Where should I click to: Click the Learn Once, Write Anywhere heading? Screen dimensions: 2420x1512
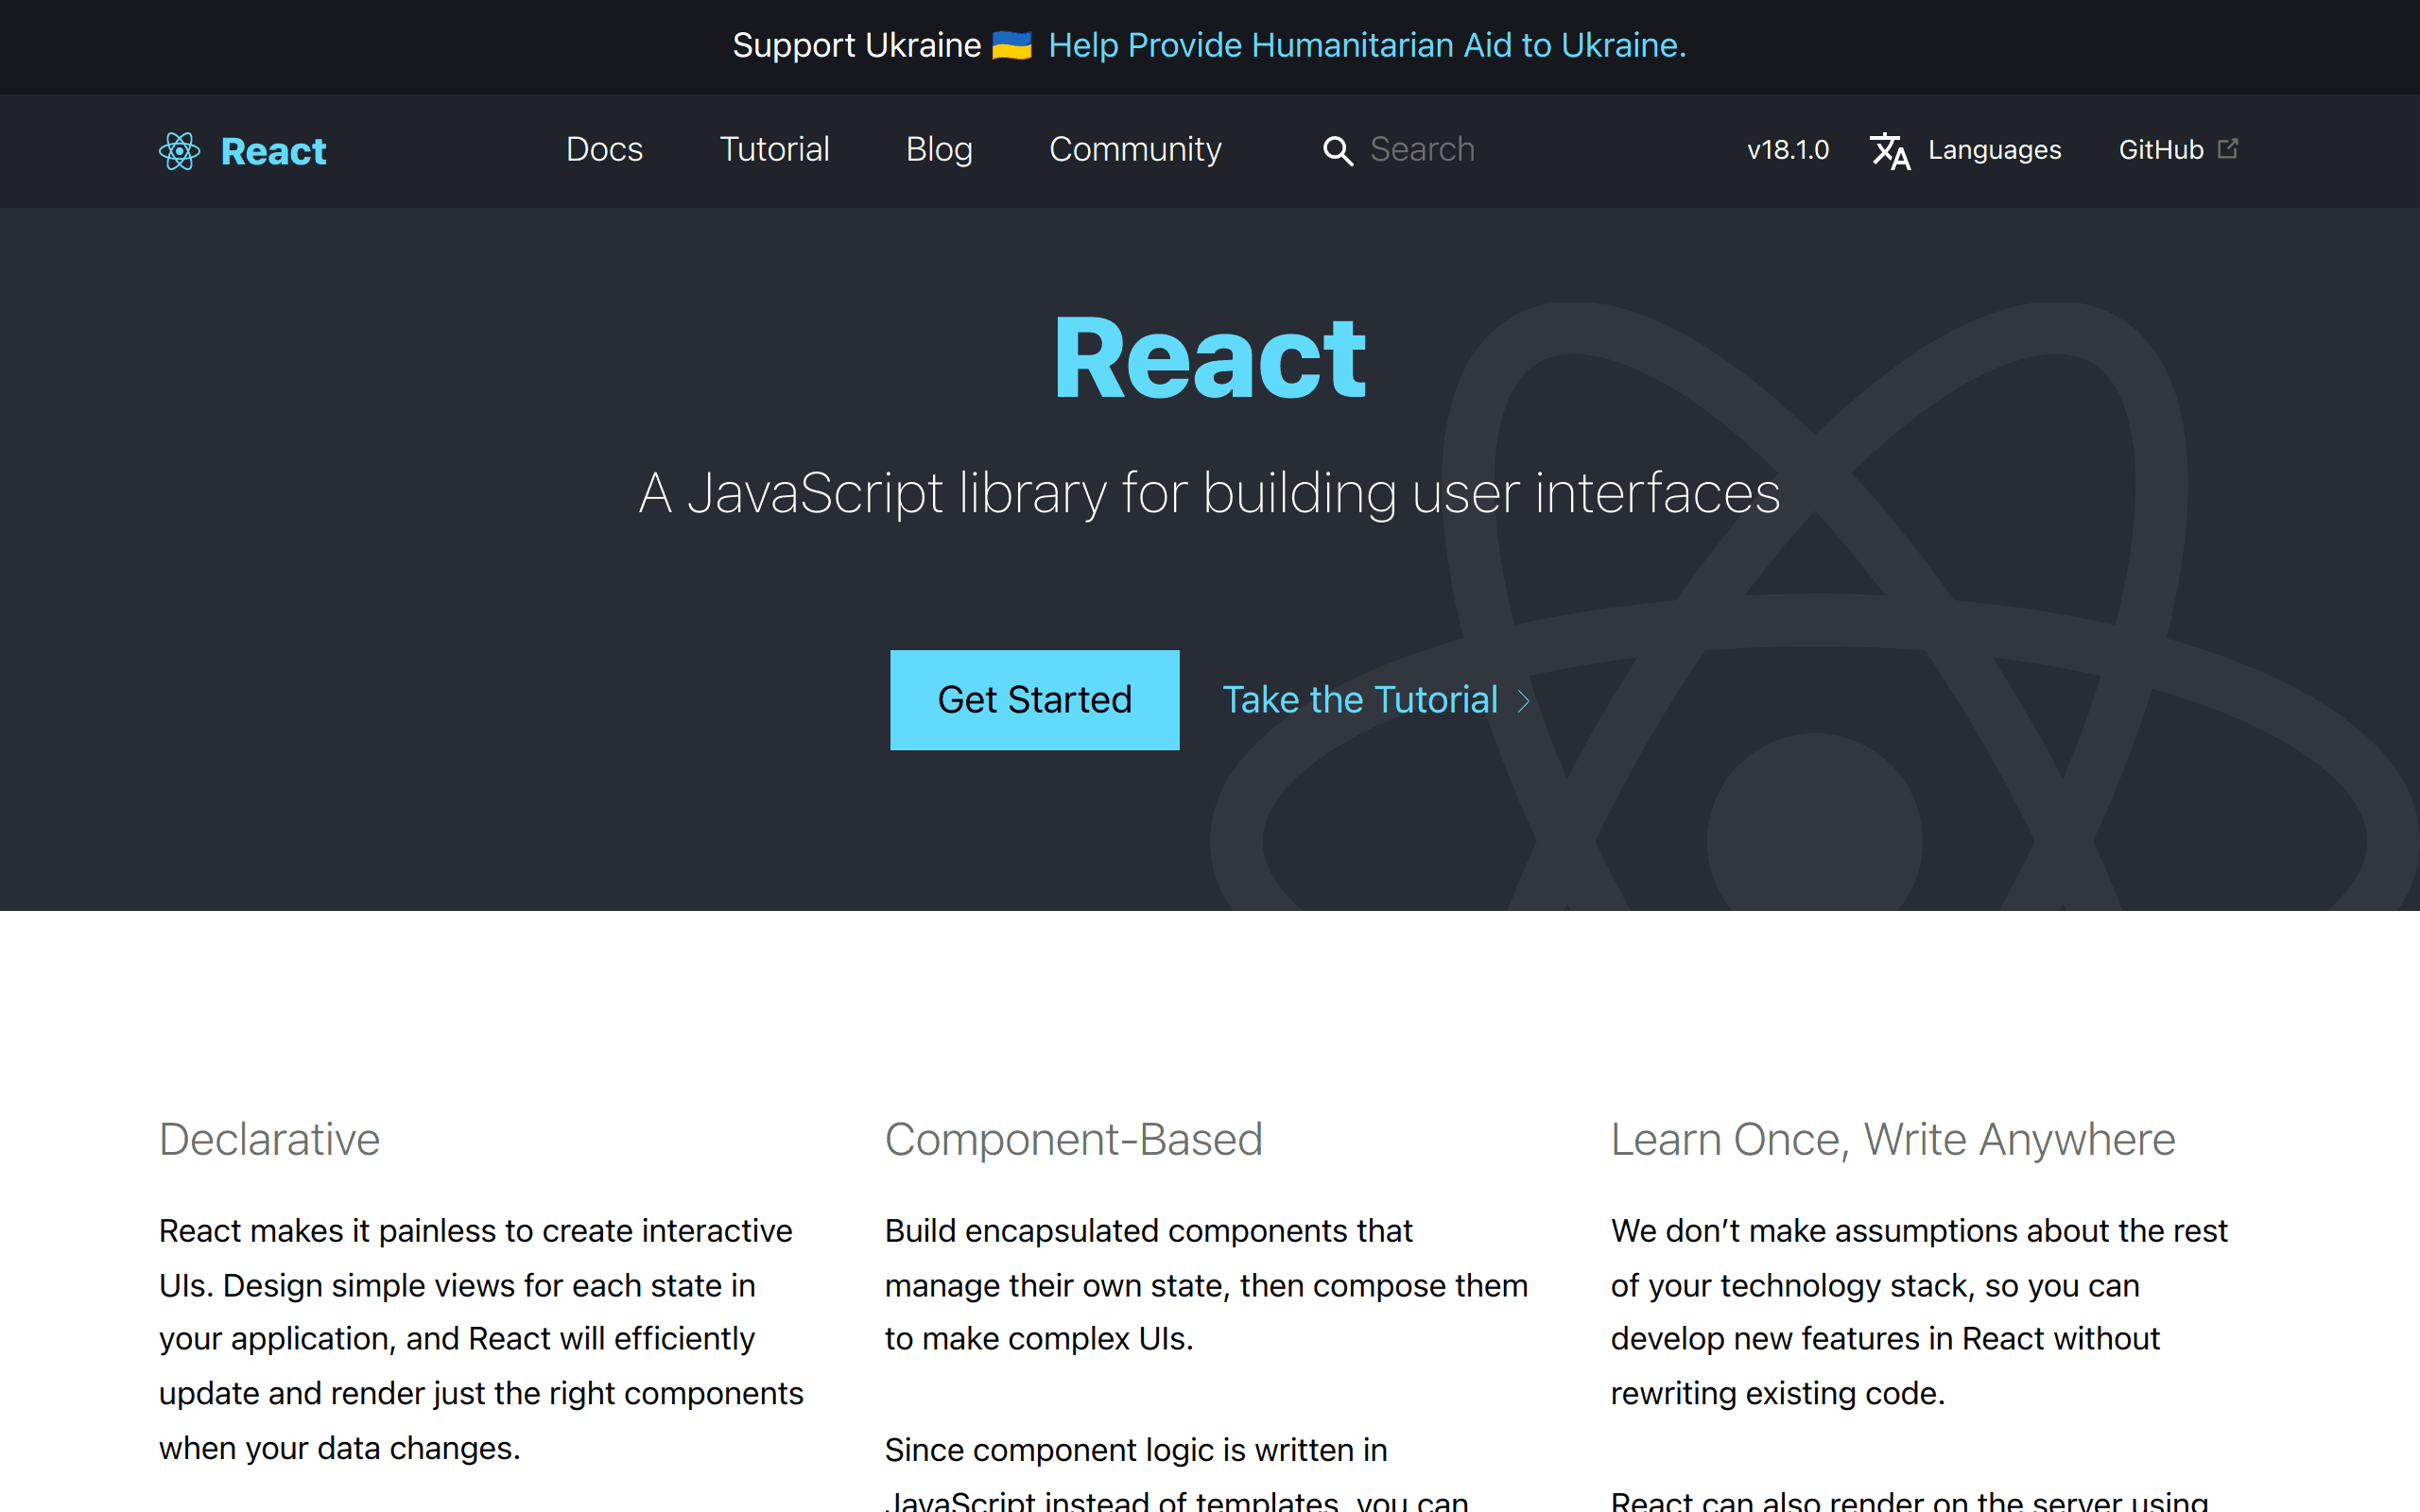(1893, 1140)
